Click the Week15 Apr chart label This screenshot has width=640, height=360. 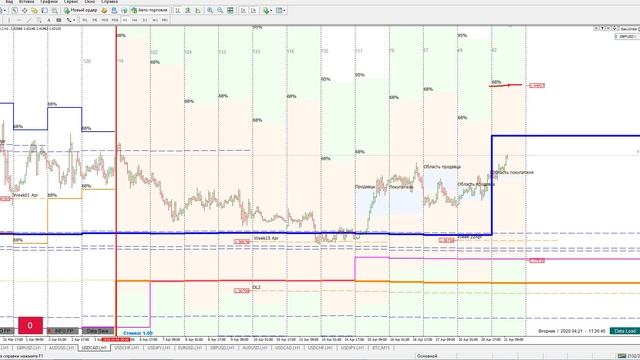[x=266, y=238]
